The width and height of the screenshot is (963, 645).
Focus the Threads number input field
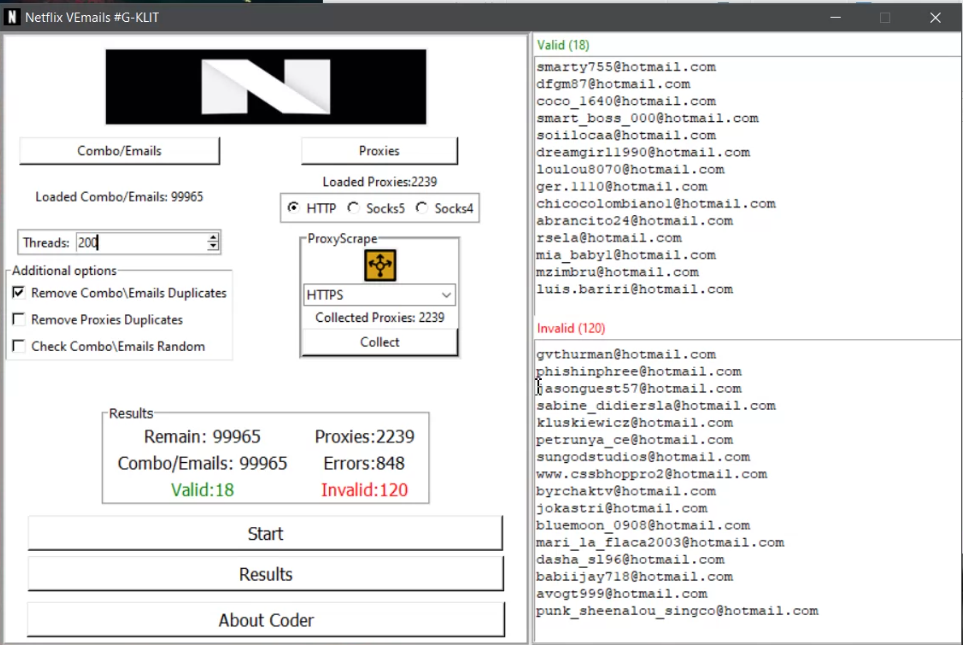pos(140,242)
